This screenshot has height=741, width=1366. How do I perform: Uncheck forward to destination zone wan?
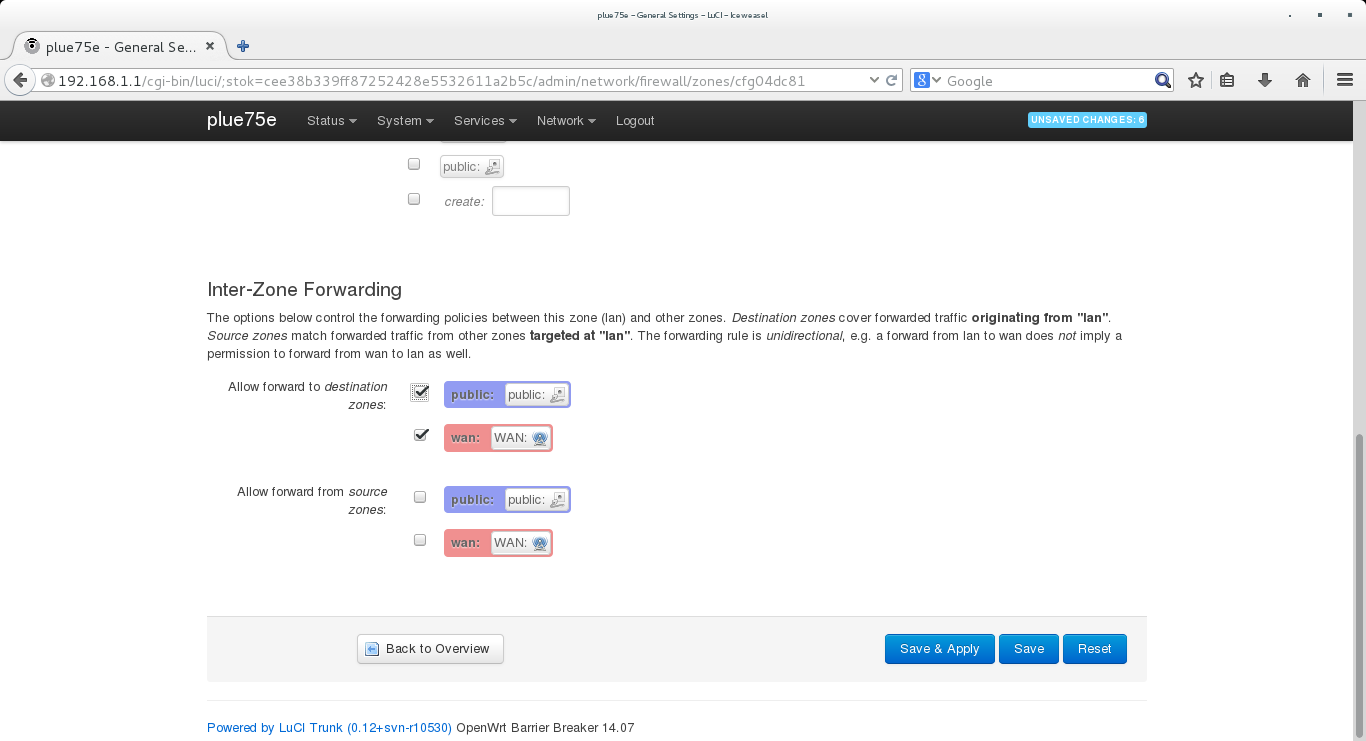click(420, 435)
